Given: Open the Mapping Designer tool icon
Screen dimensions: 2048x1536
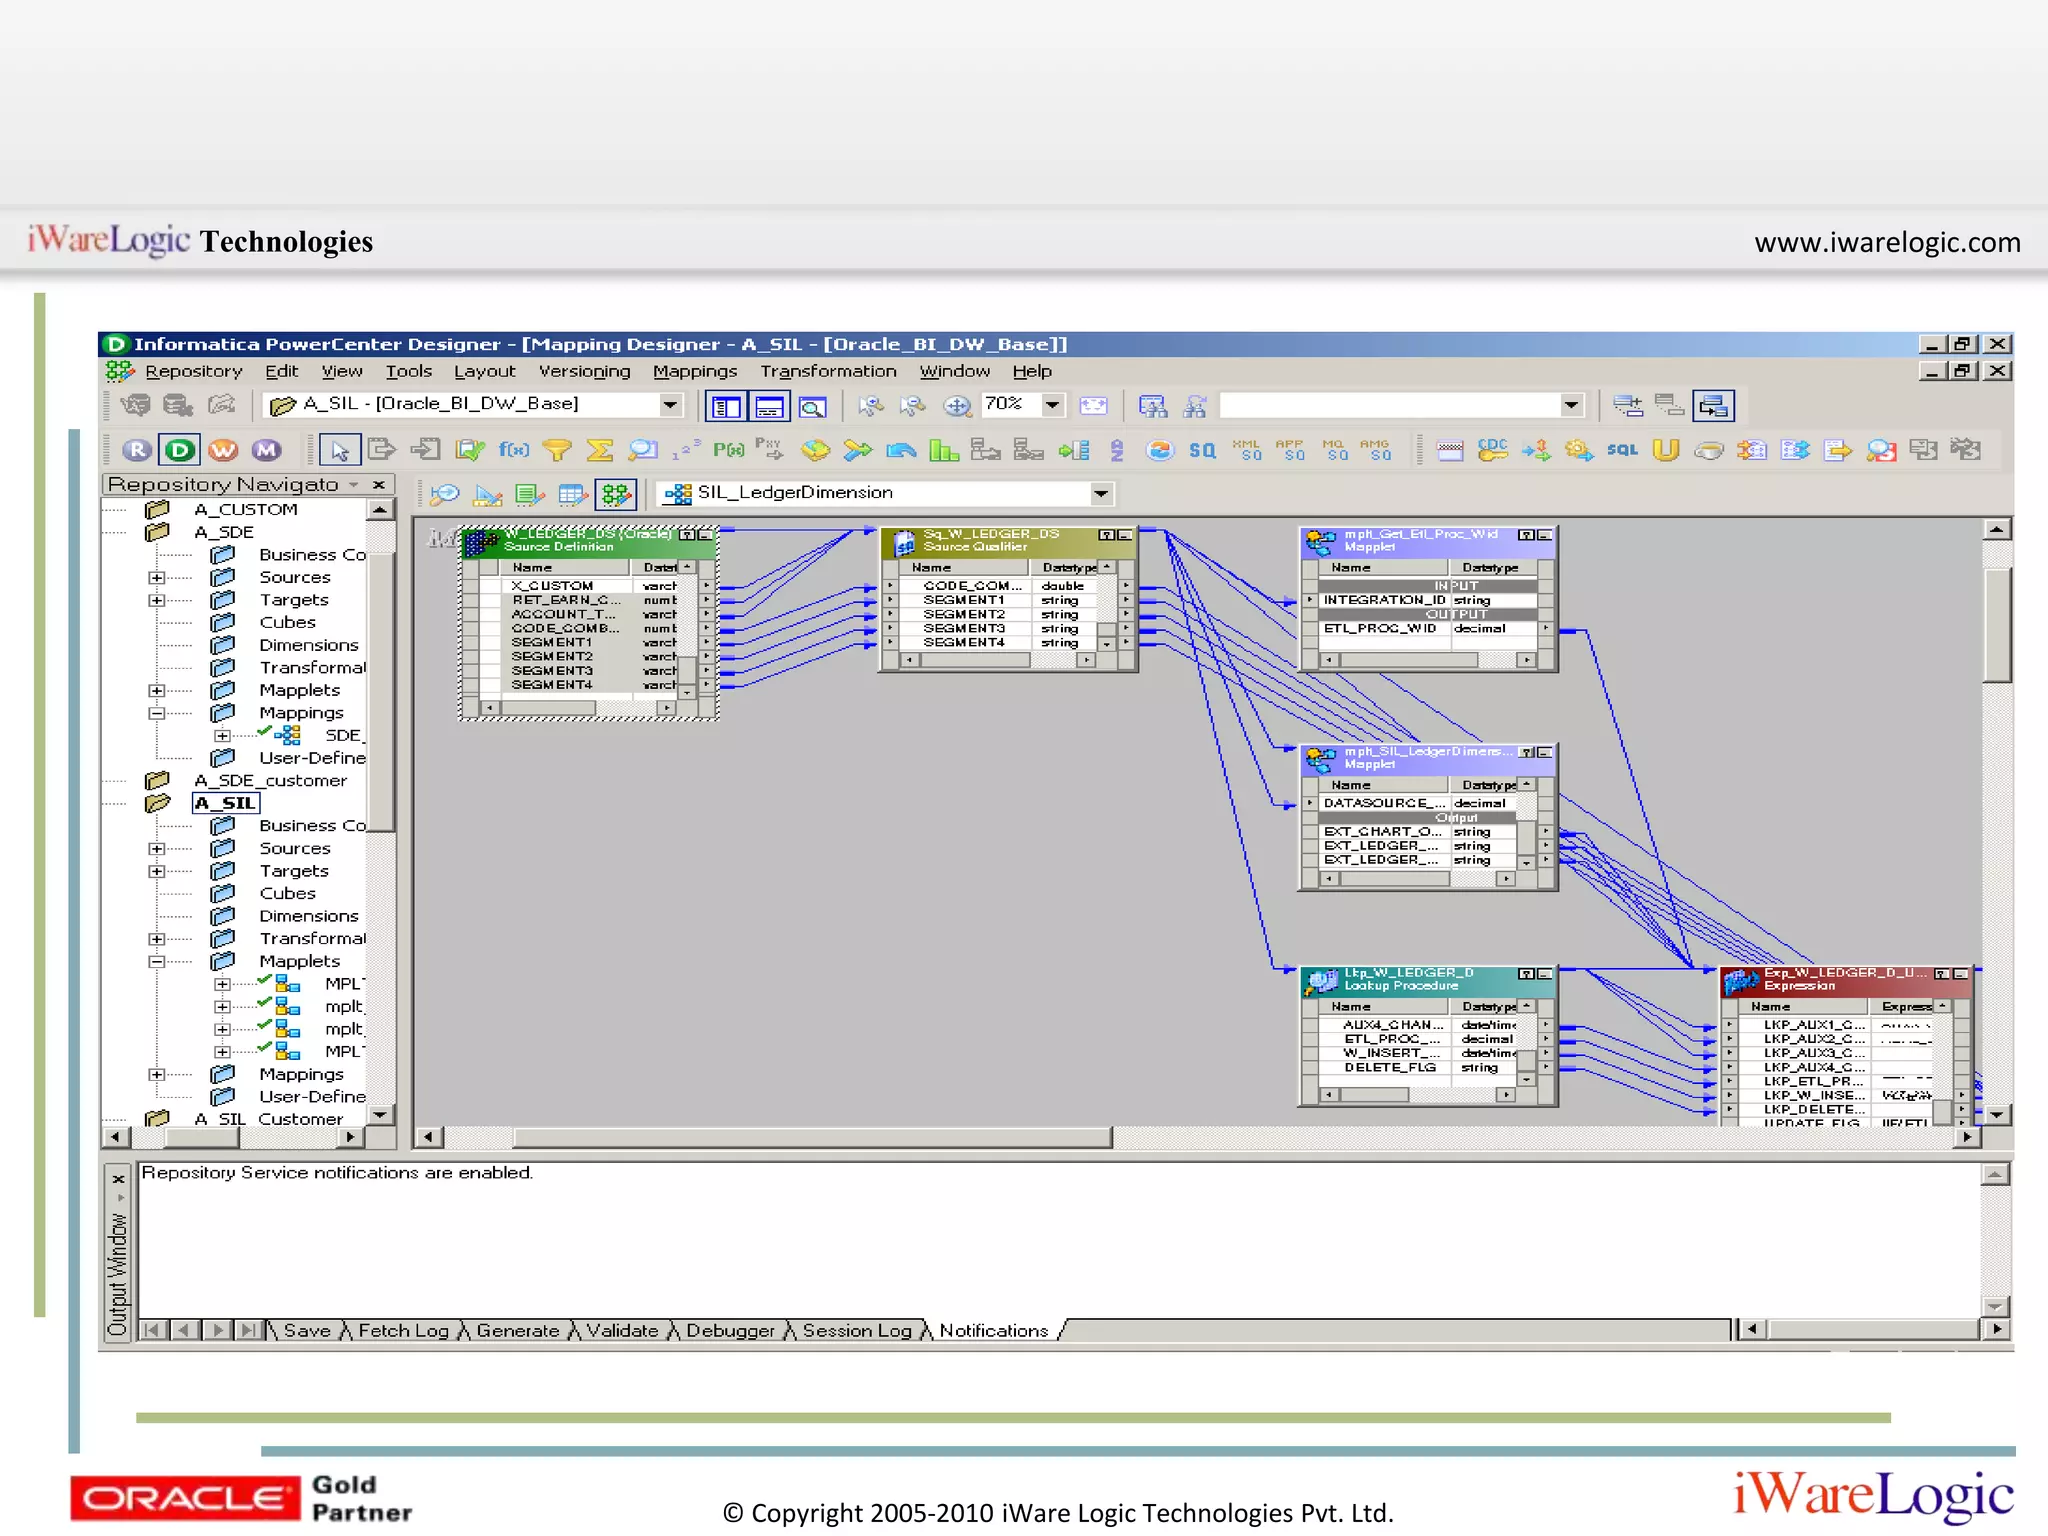Looking at the screenshot, I should pyautogui.click(x=616, y=494).
